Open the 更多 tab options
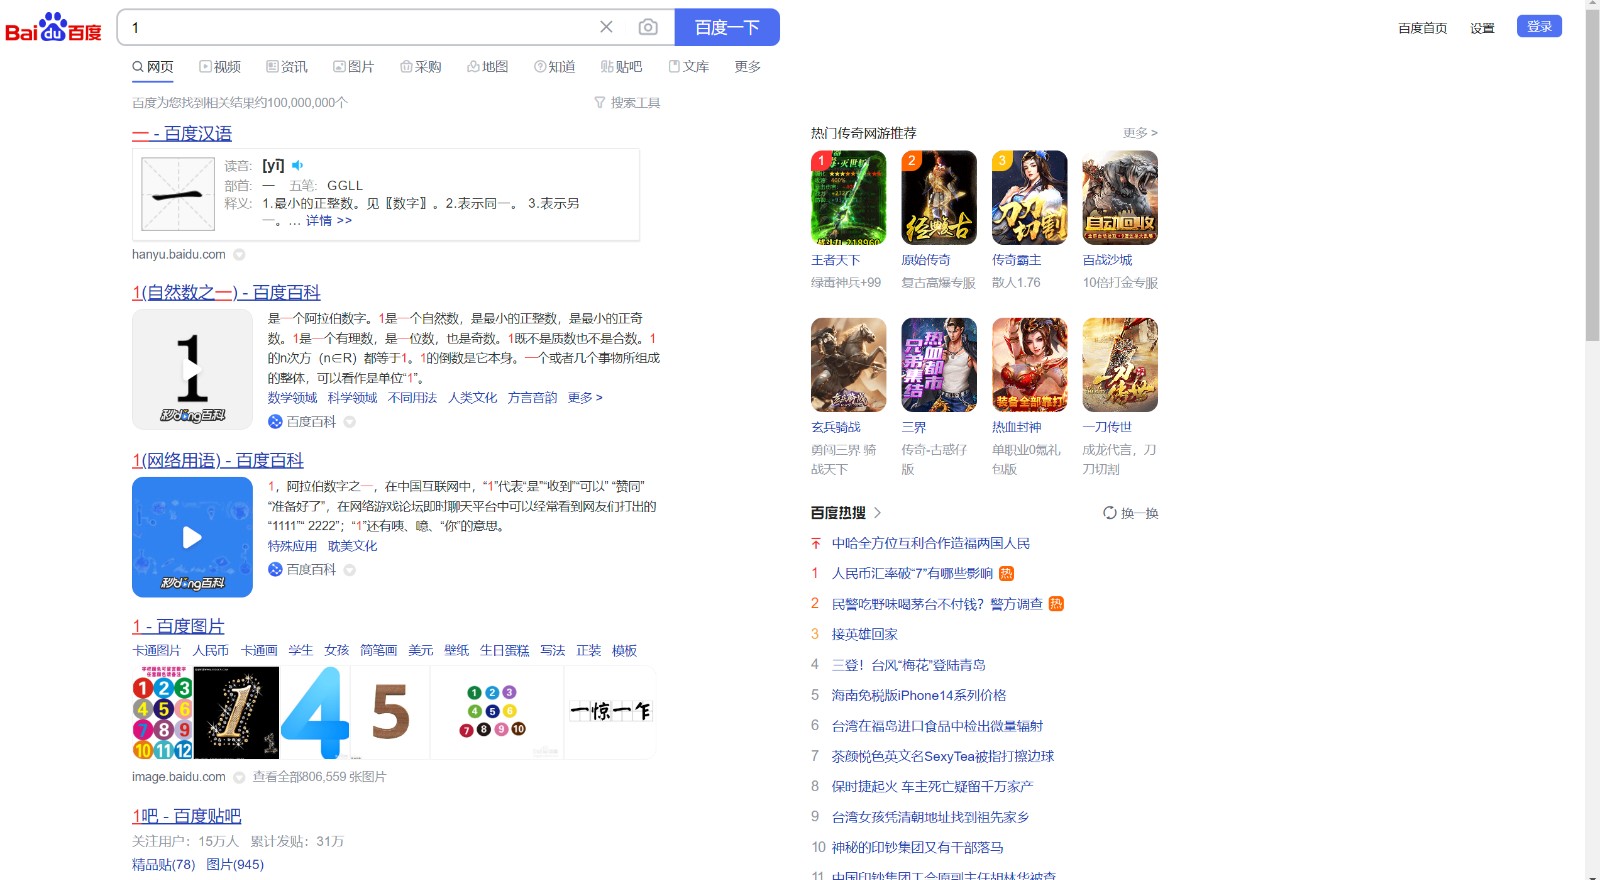The height and width of the screenshot is (880, 1600). click(748, 67)
